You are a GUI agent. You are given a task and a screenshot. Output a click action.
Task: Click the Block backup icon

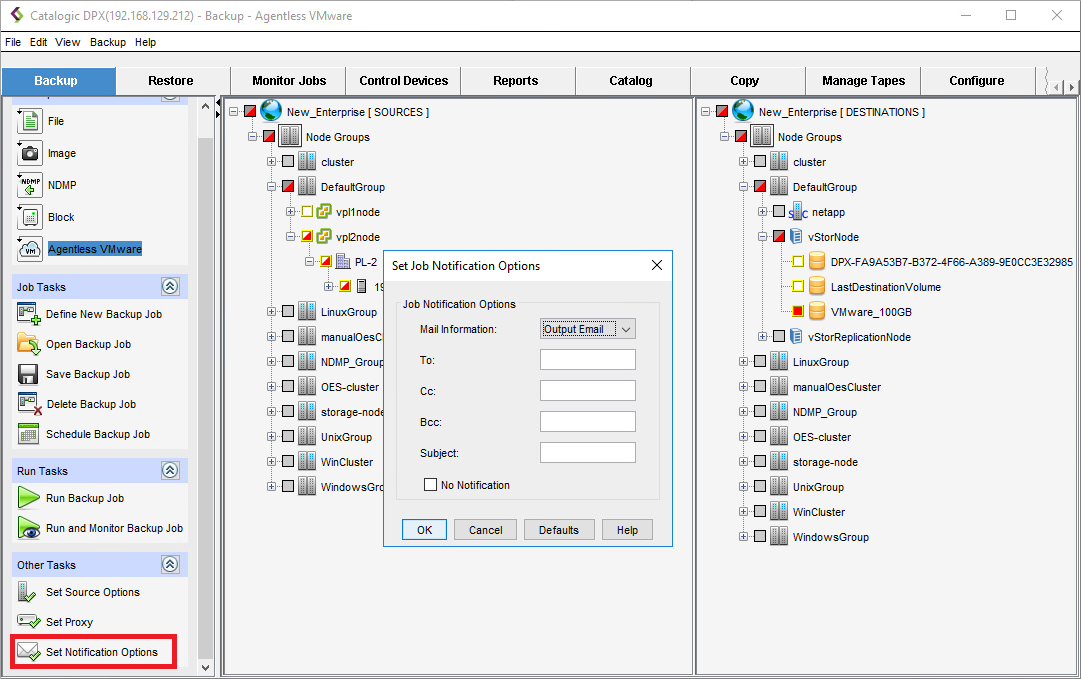pos(30,217)
